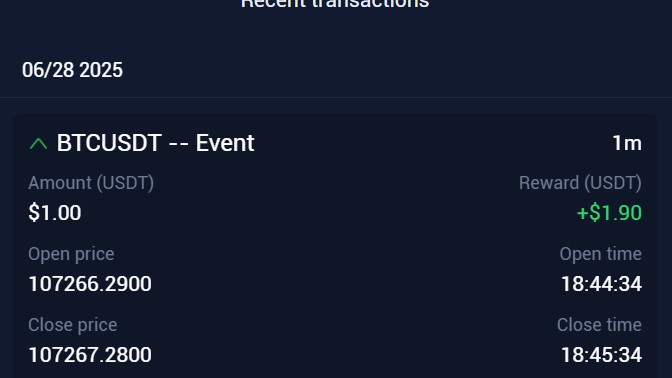Screen dimensions: 672x378
Task: Click the 1m duration label
Action: [627, 143]
